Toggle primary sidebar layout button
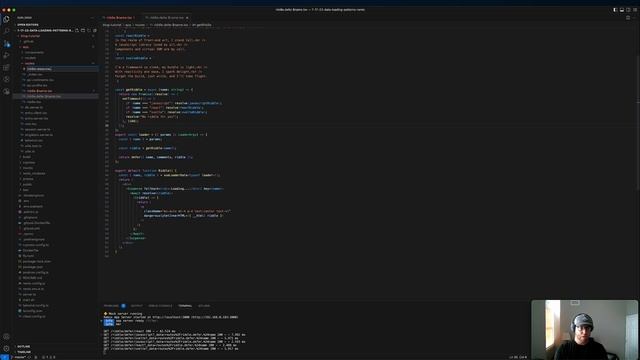Screen dimensions: 640x360 pyautogui.click(x=615, y=10)
